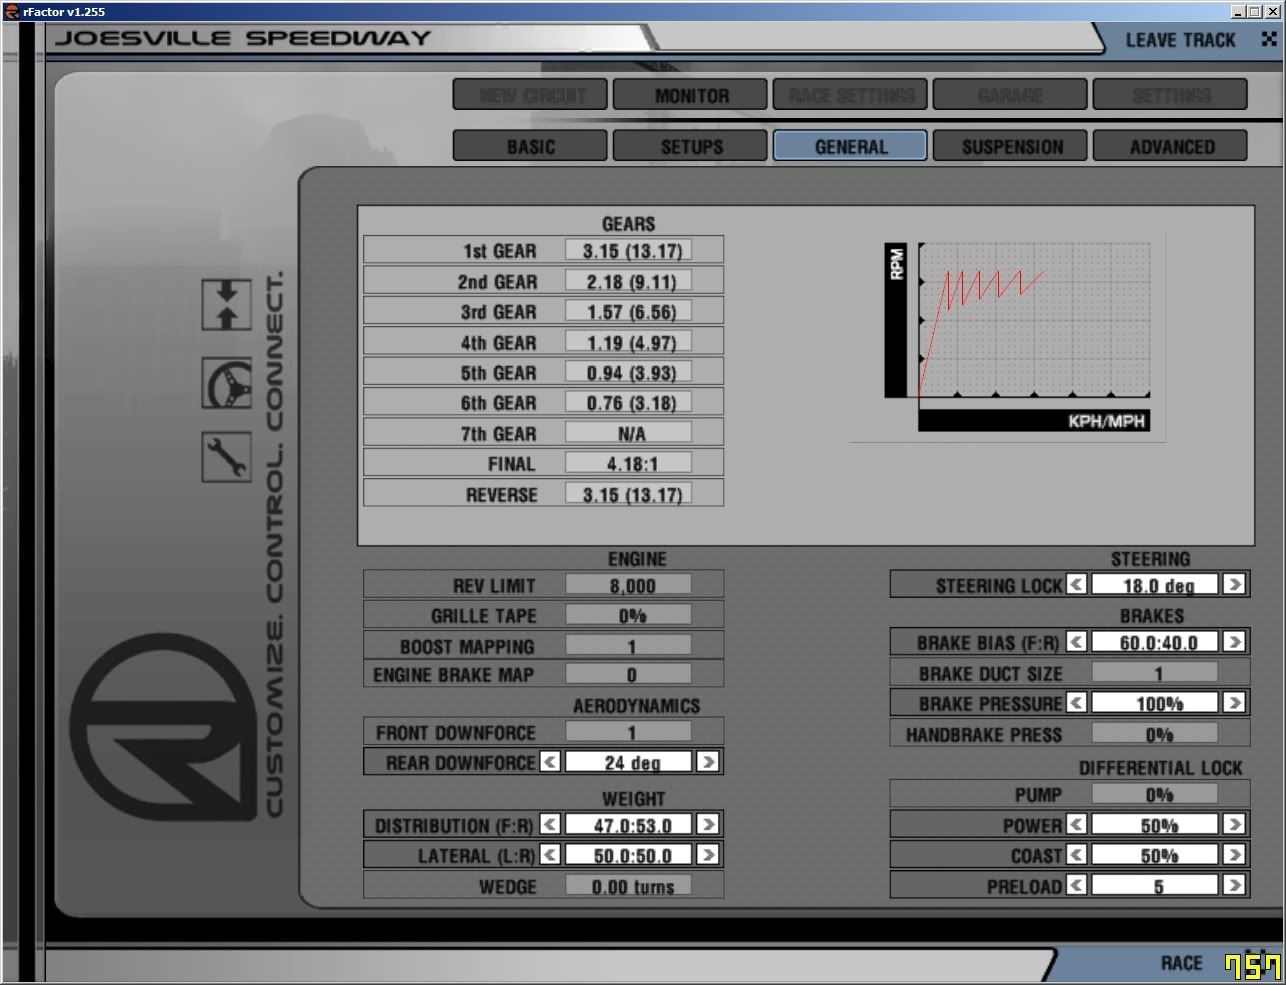Decrease steering lock with left arrow
This screenshot has height=985, width=1286.
tap(1077, 584)
